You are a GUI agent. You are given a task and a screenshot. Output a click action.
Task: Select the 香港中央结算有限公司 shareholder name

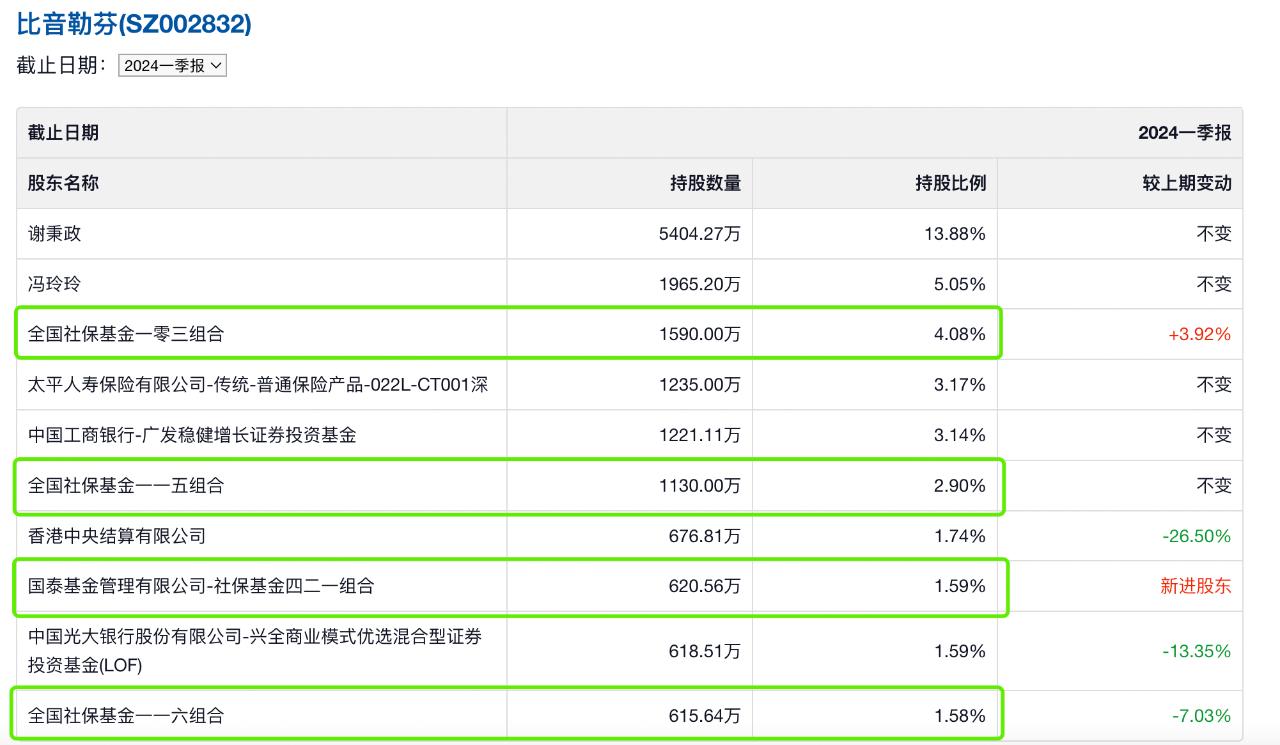point(117,536)
